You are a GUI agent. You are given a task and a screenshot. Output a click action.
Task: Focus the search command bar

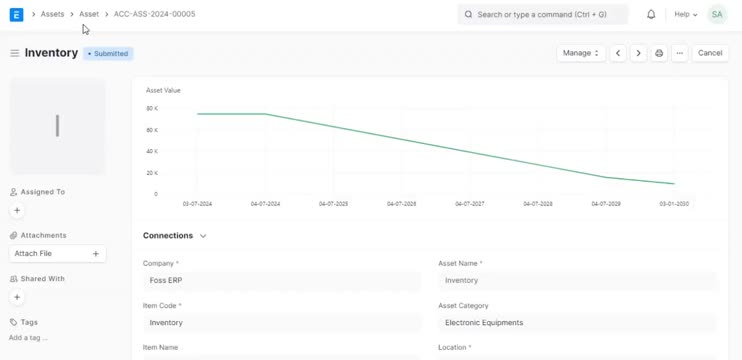pos(542,15)
